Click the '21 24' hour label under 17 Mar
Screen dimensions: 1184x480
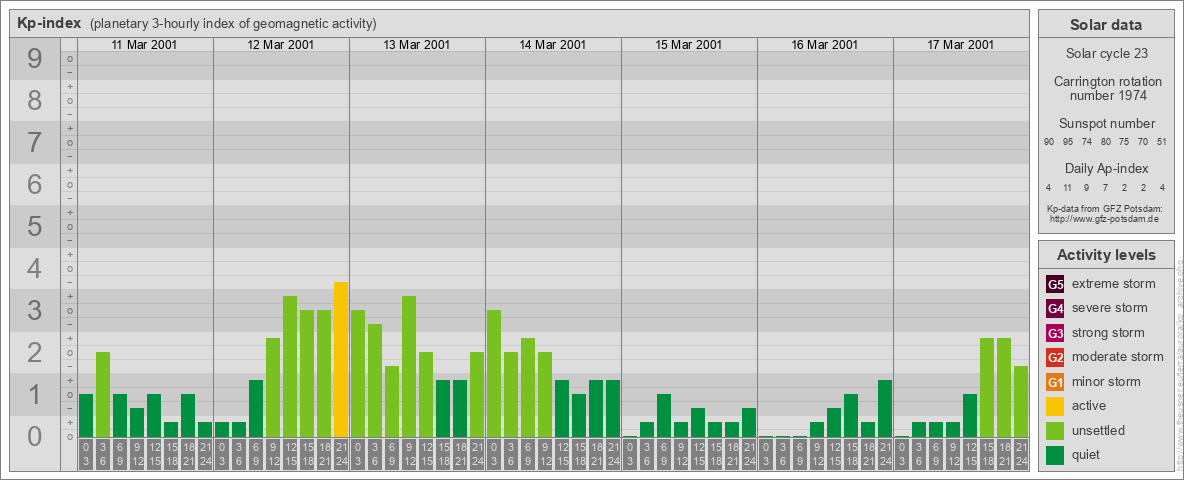[x=1021, y=455]
